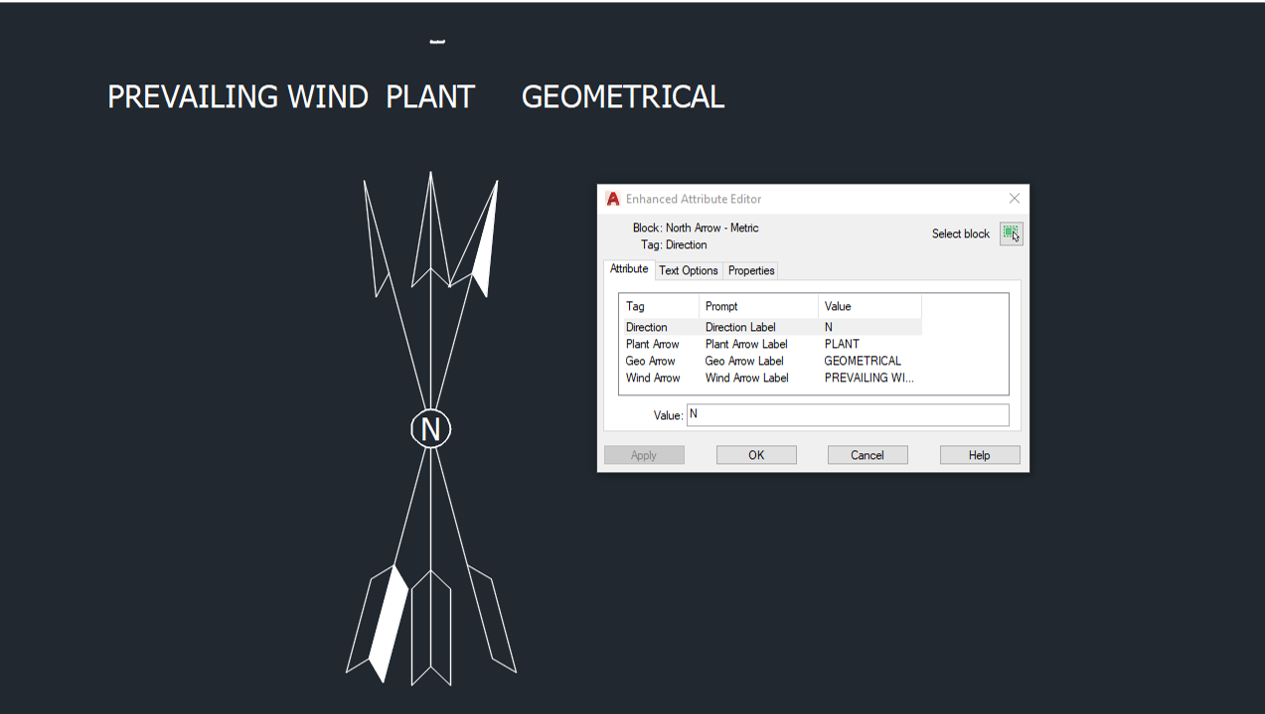Select the Attribute tab
This screenshot has height=714, width=1265.
(629, 270)
